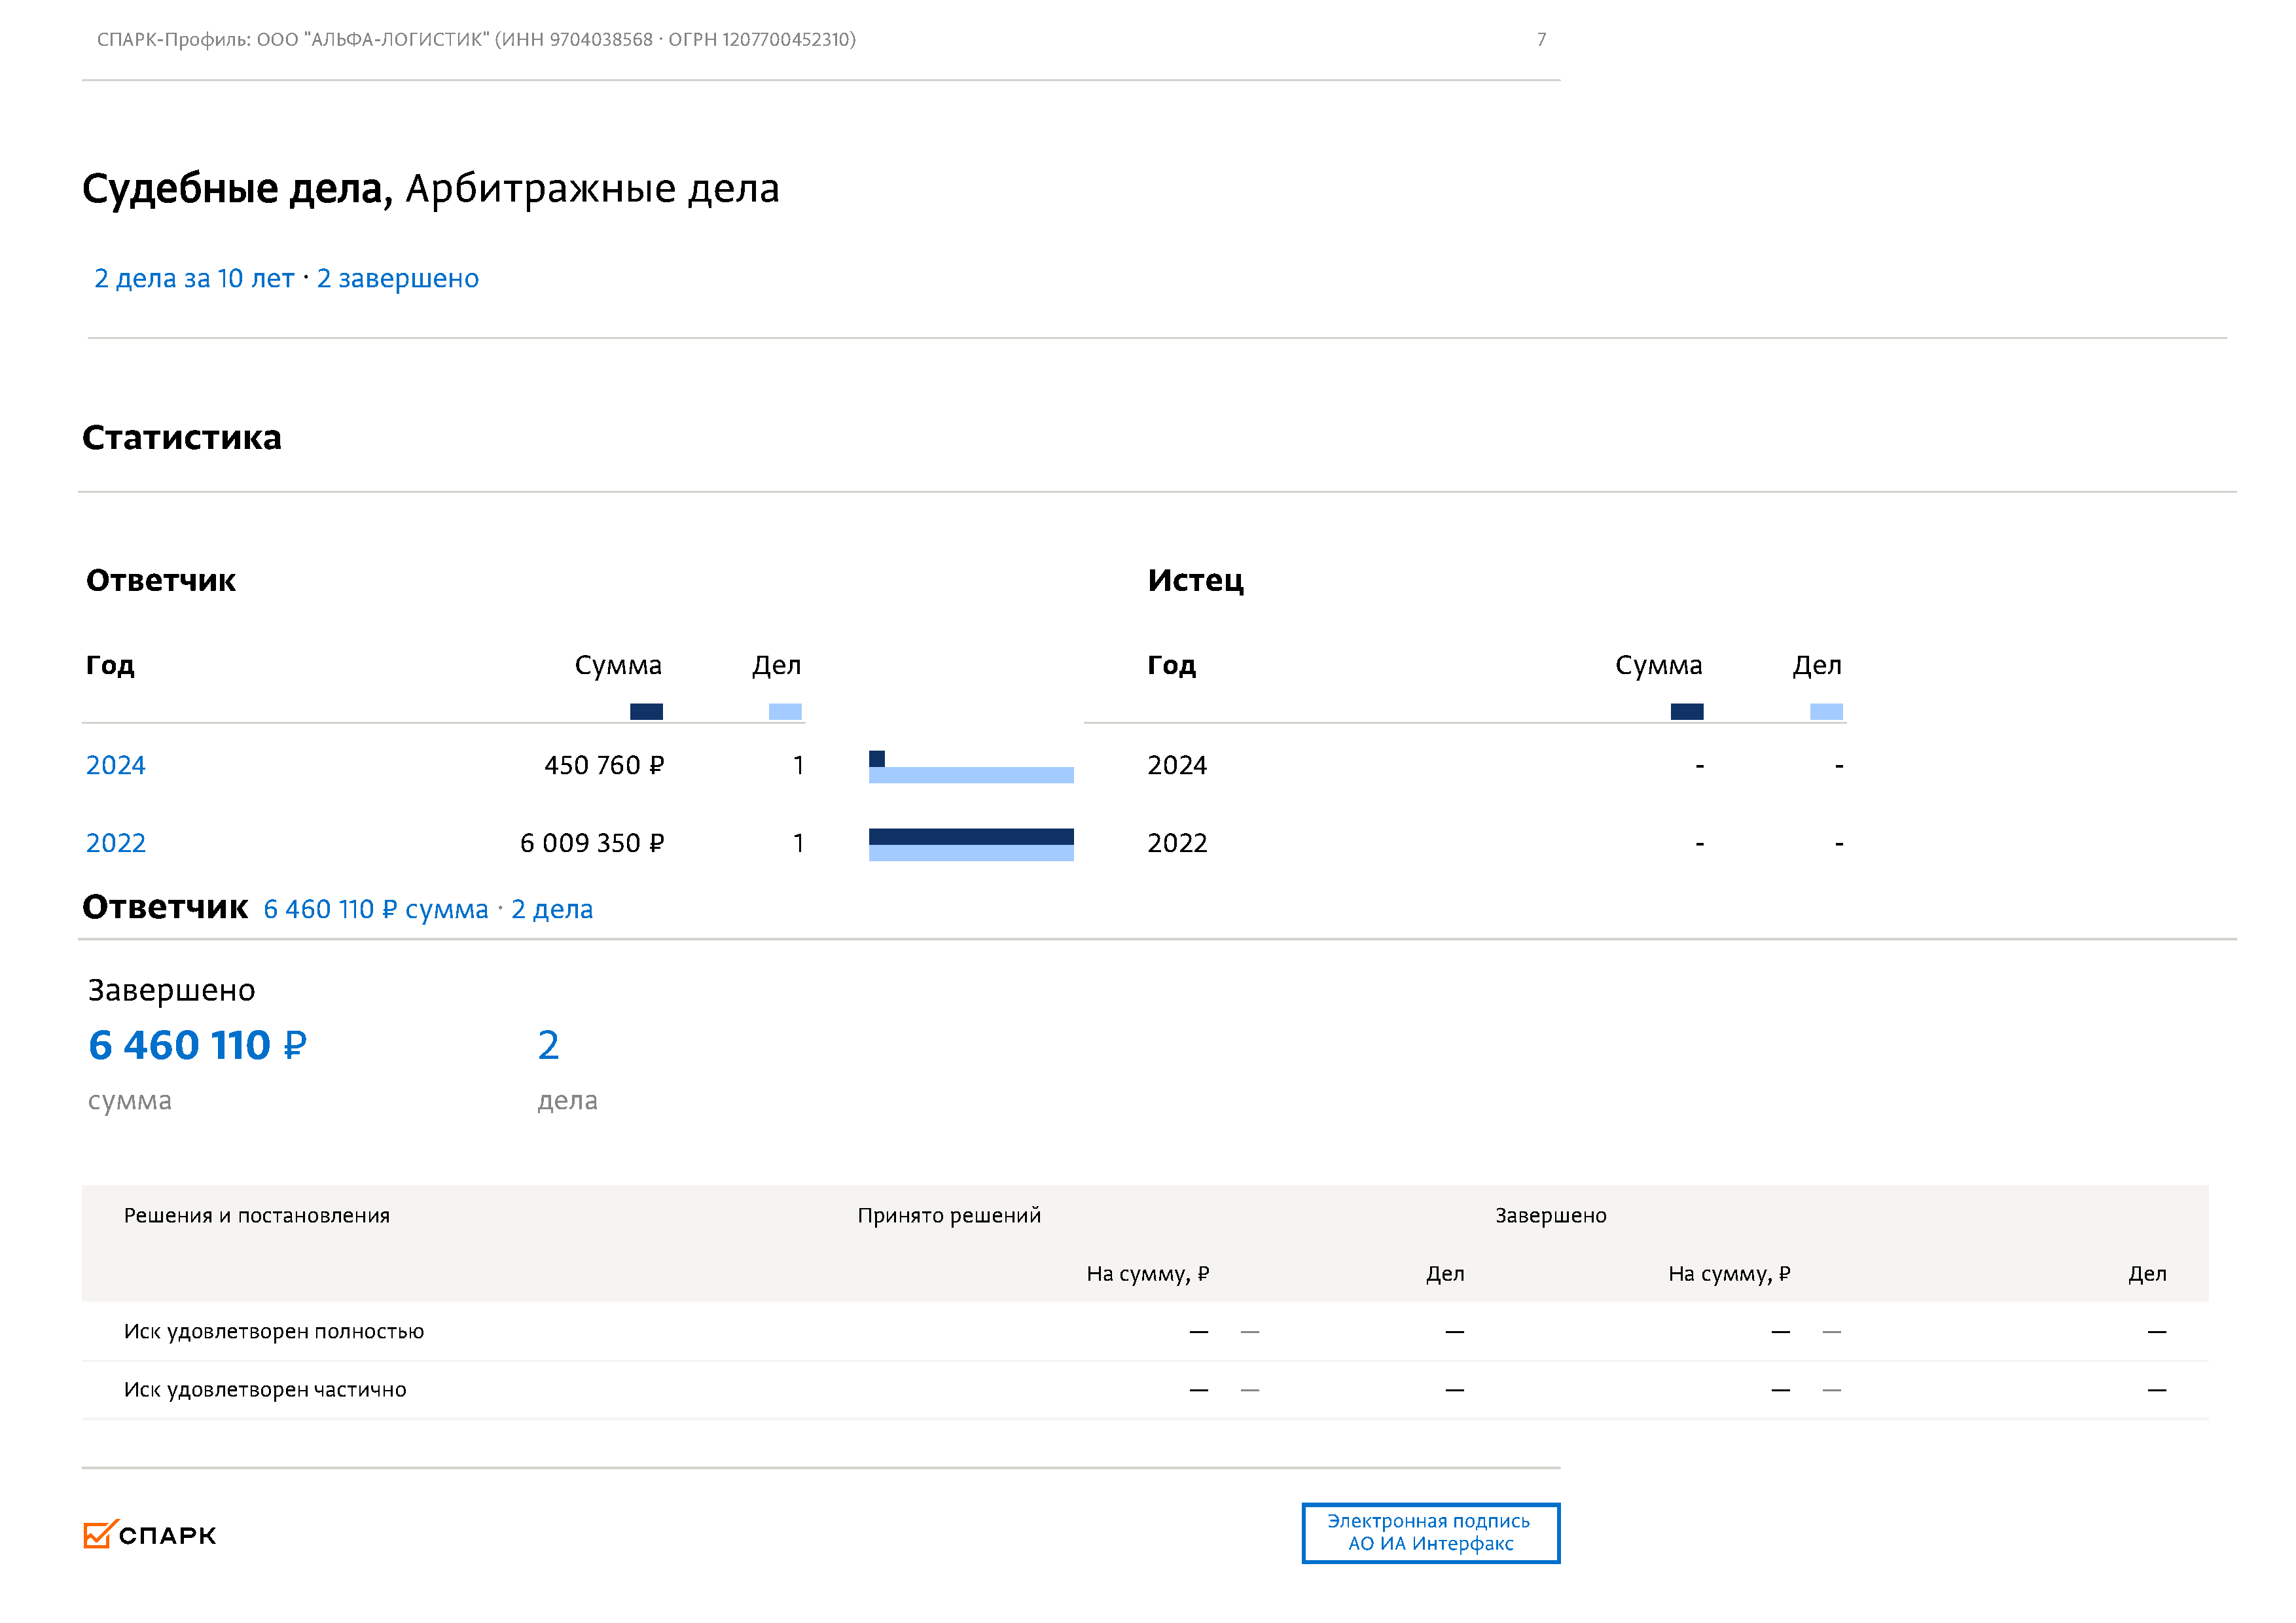Select the 'Иск удовлетворен частично' row
The height and width of the screenshot is (1623, 2296).
(265, 1389)
